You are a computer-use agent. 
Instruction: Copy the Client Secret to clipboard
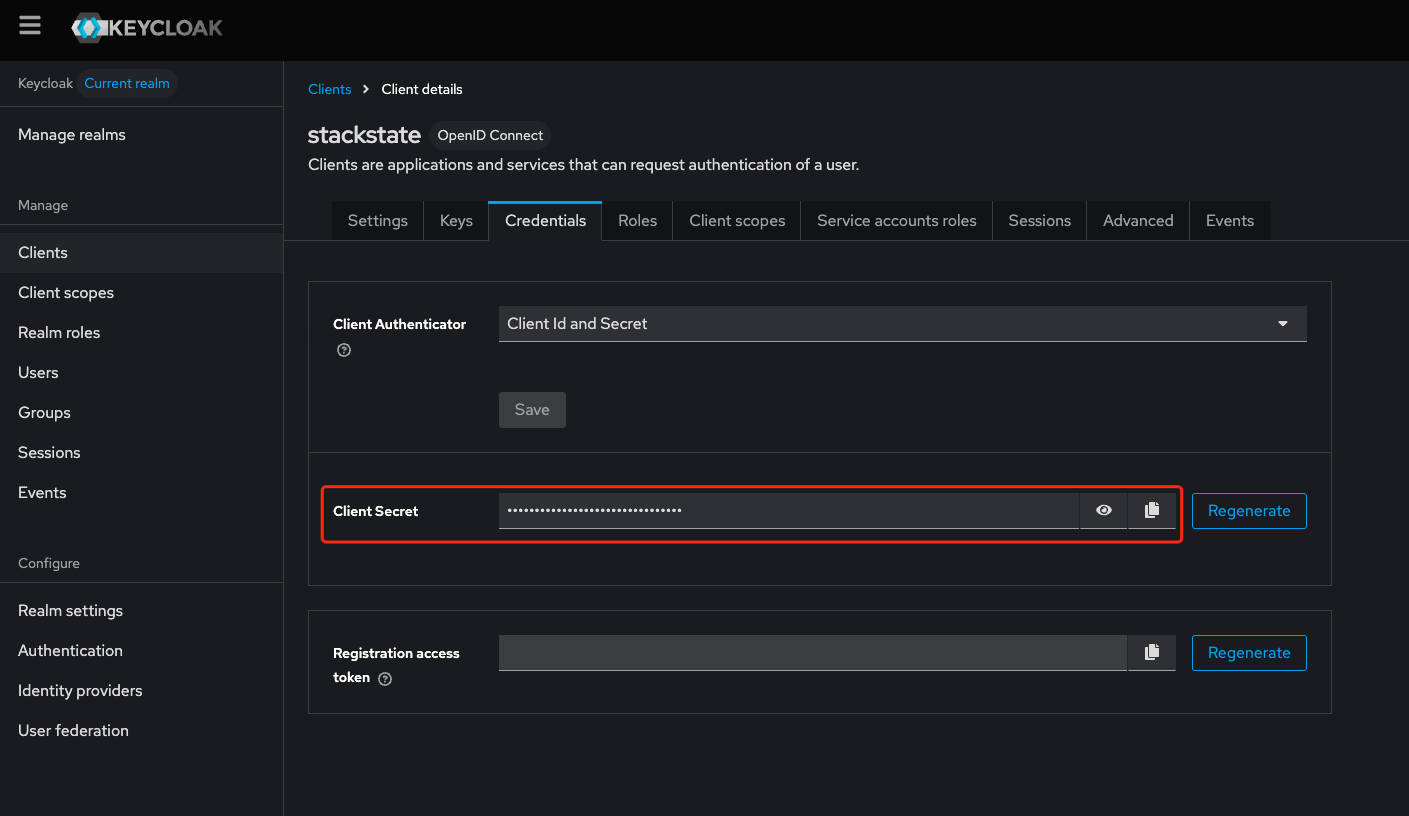[1152, 510]
